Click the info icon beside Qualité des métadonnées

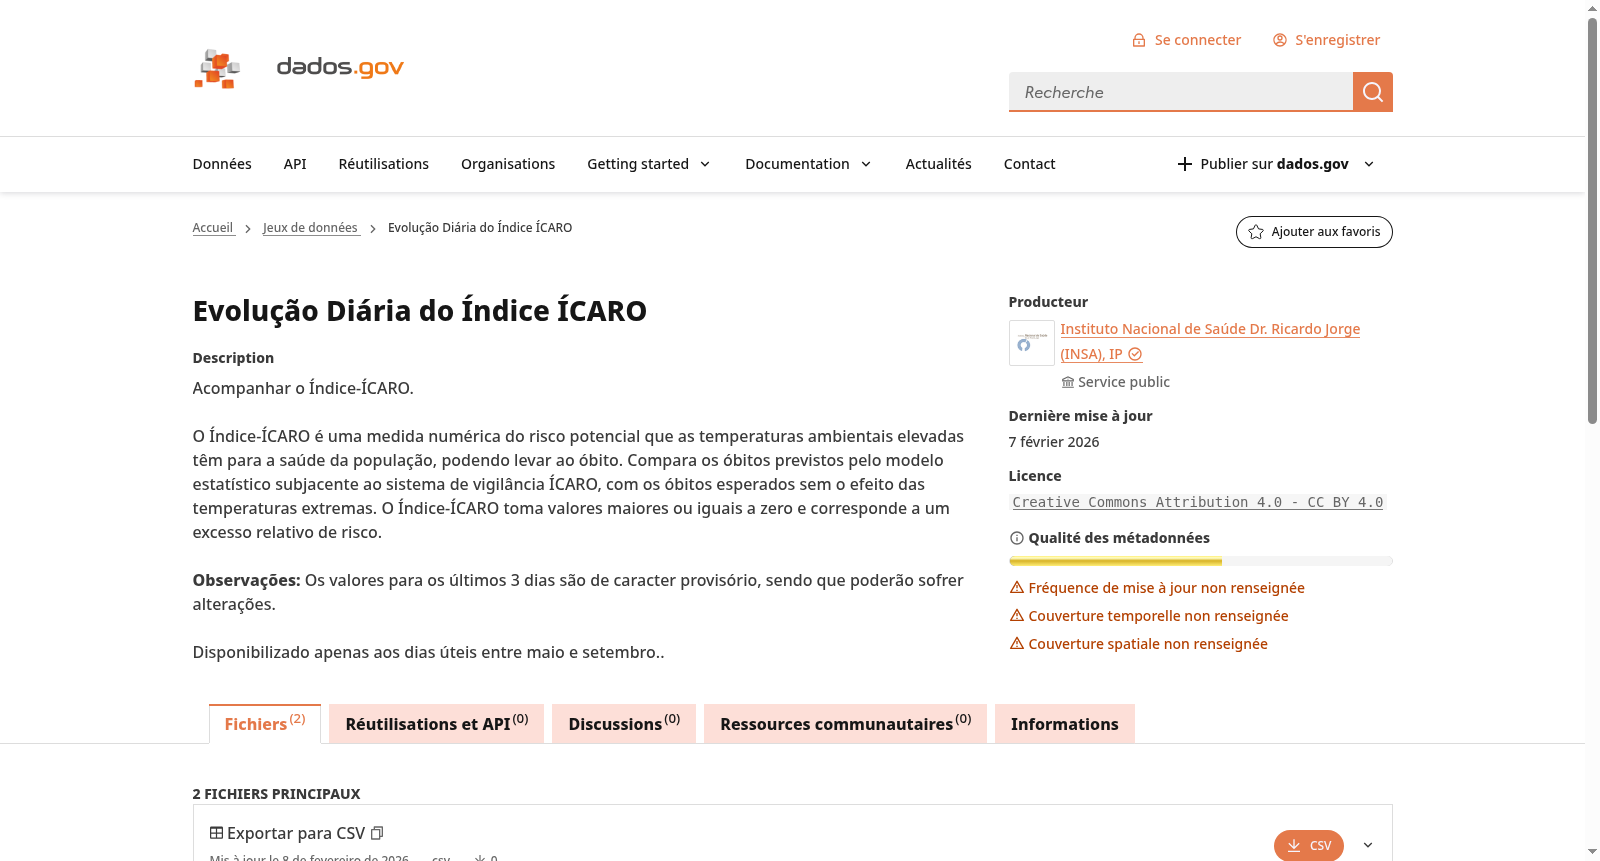[1017, 538]
